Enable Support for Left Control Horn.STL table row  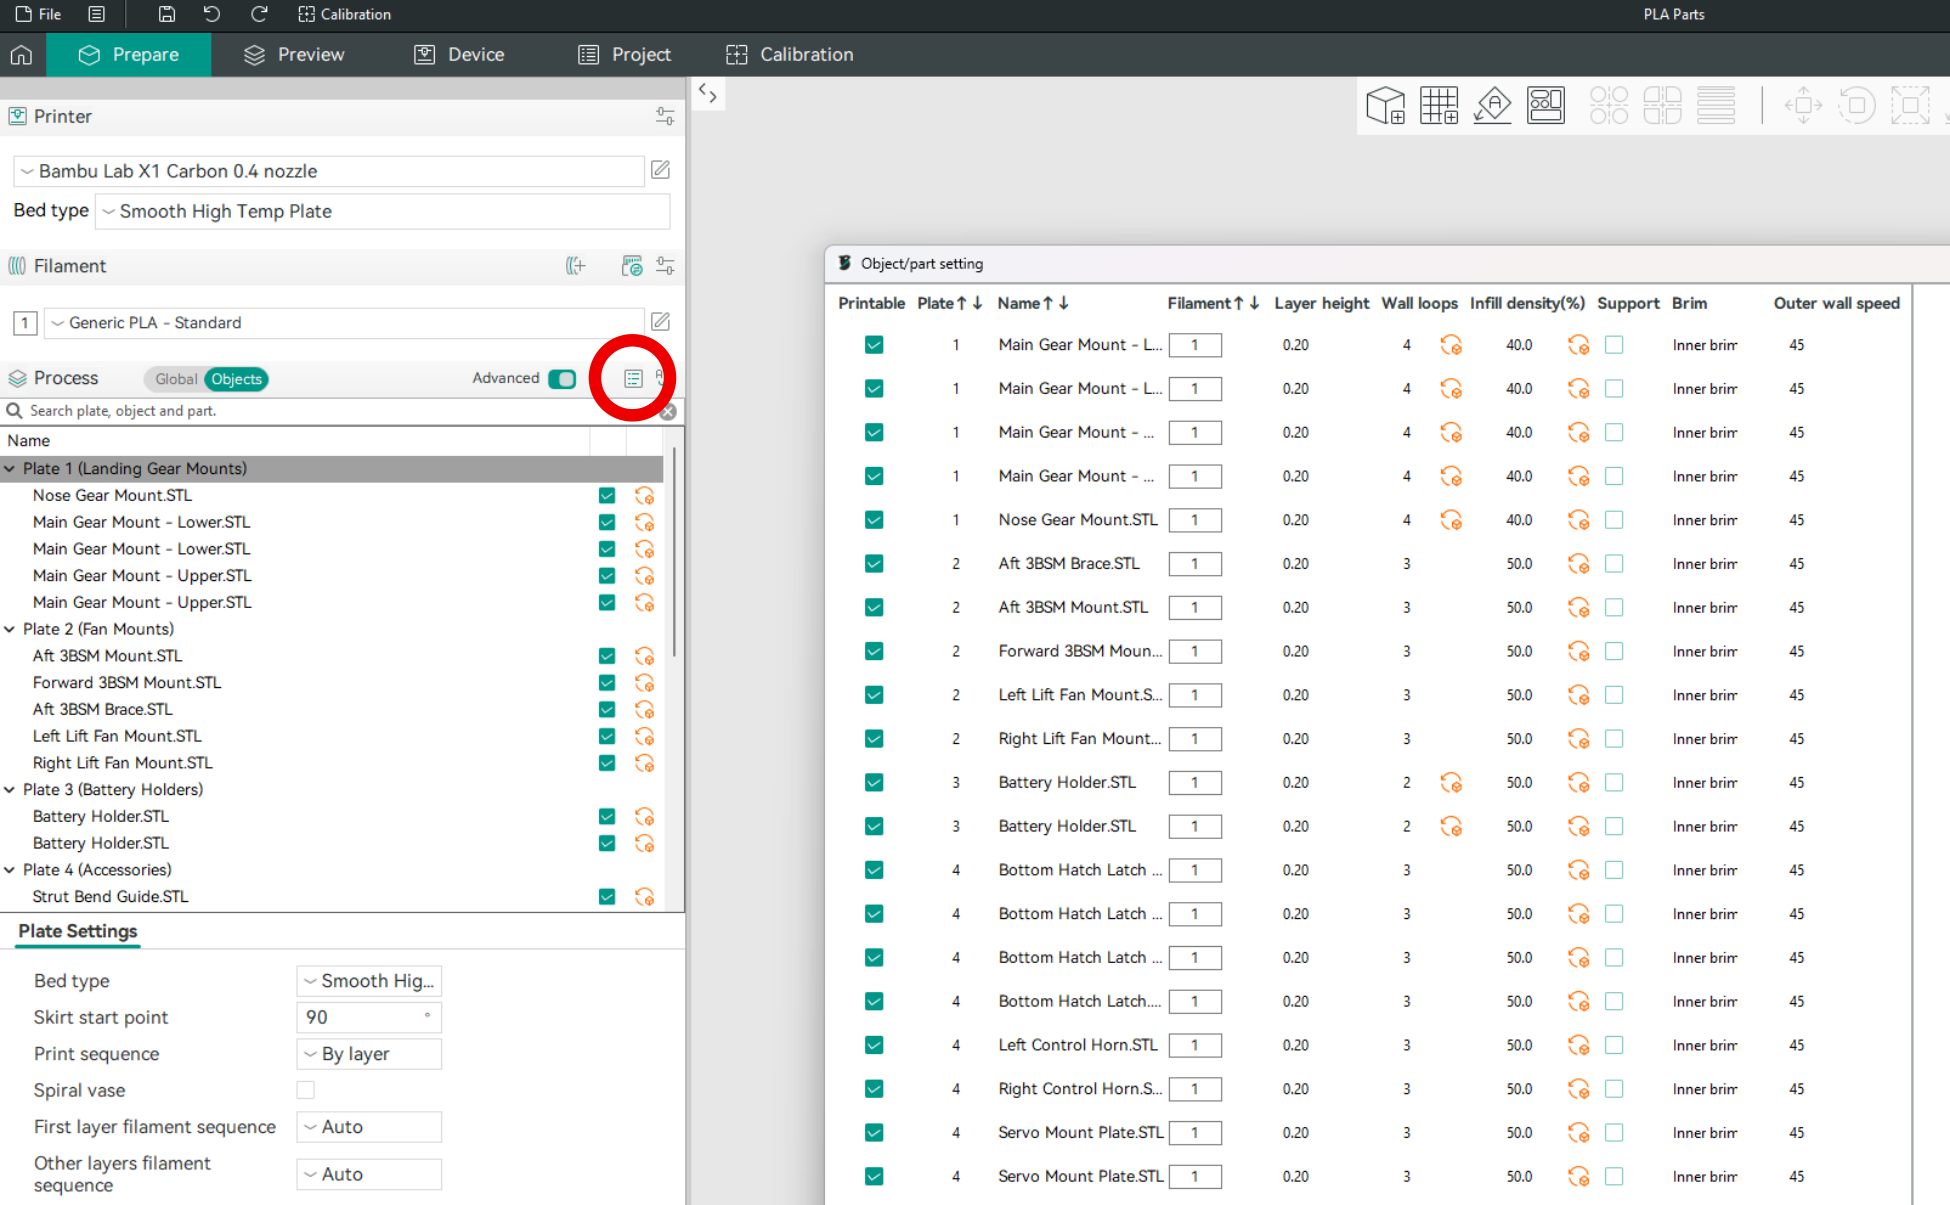tap(1614, 1045)
